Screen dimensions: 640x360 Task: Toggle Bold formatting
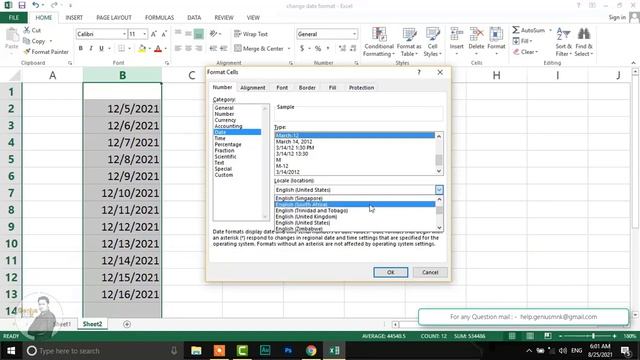pos(80,49)
